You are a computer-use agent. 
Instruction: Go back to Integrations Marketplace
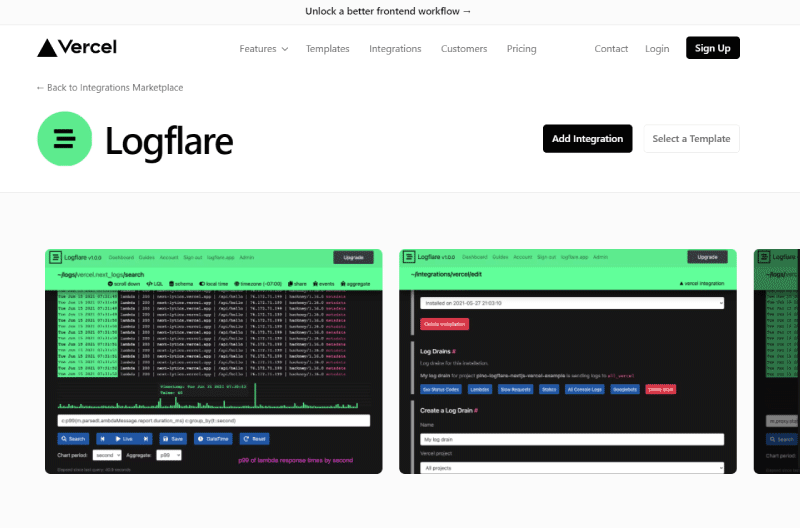point(110,88)
